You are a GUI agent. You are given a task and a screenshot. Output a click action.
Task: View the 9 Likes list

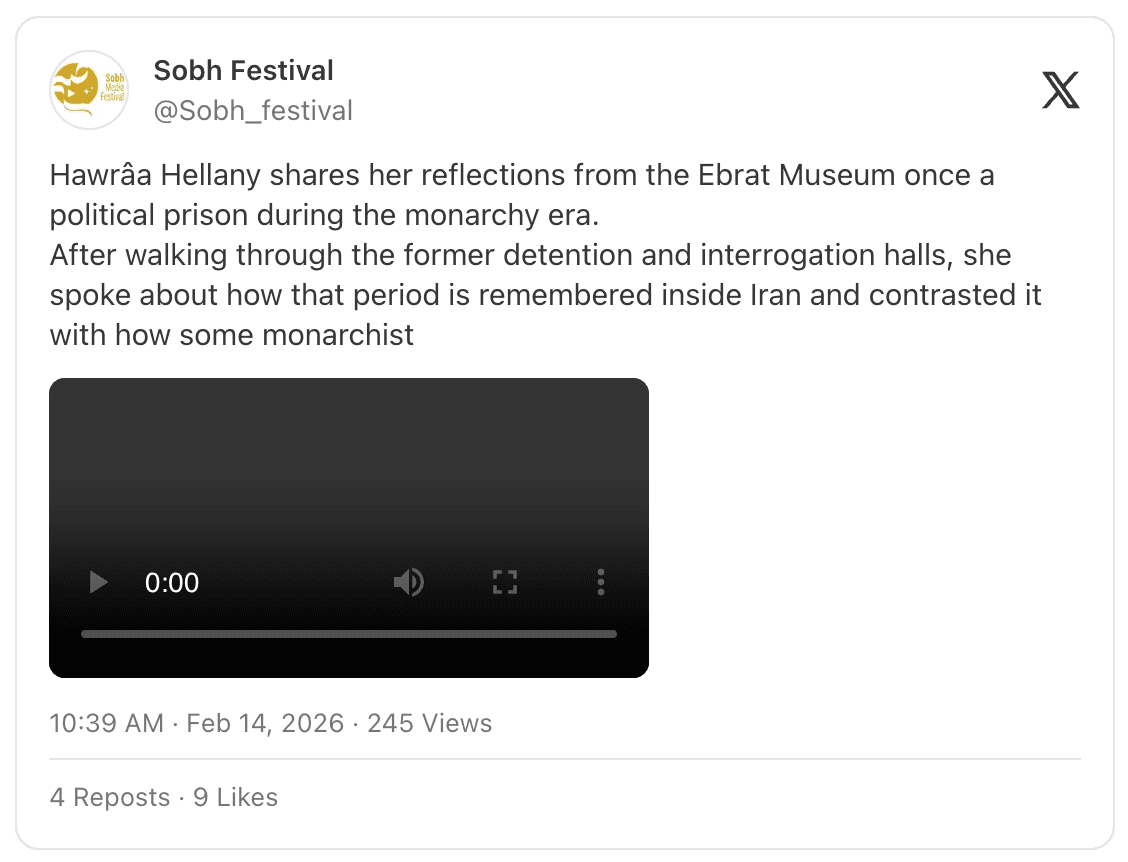coord(235,797)
